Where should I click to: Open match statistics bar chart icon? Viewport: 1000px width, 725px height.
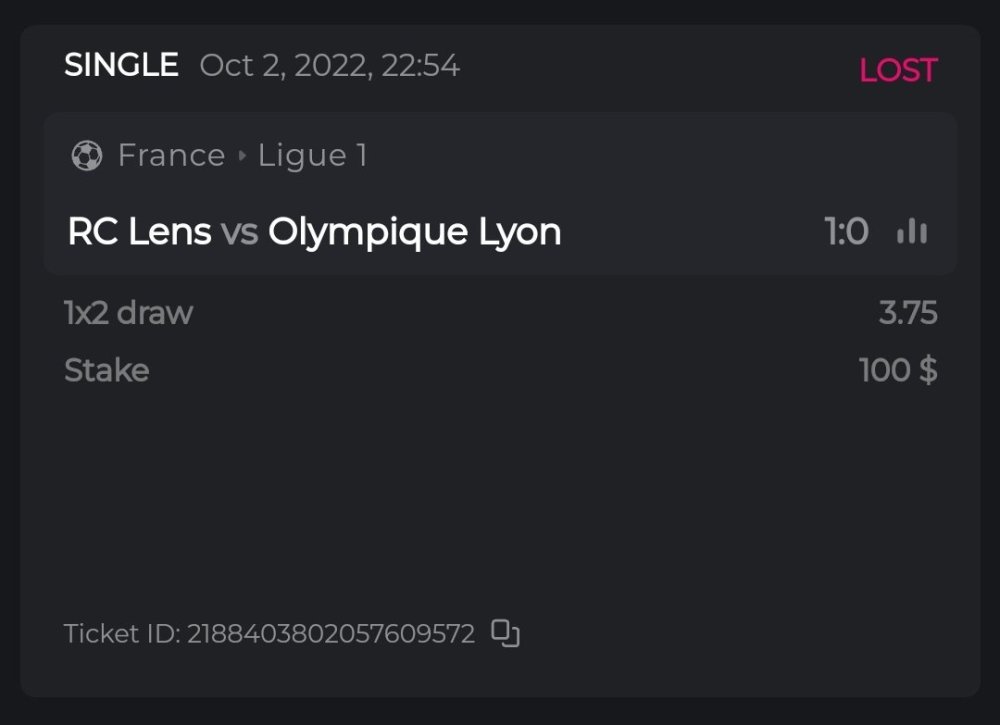click(911, 232)
